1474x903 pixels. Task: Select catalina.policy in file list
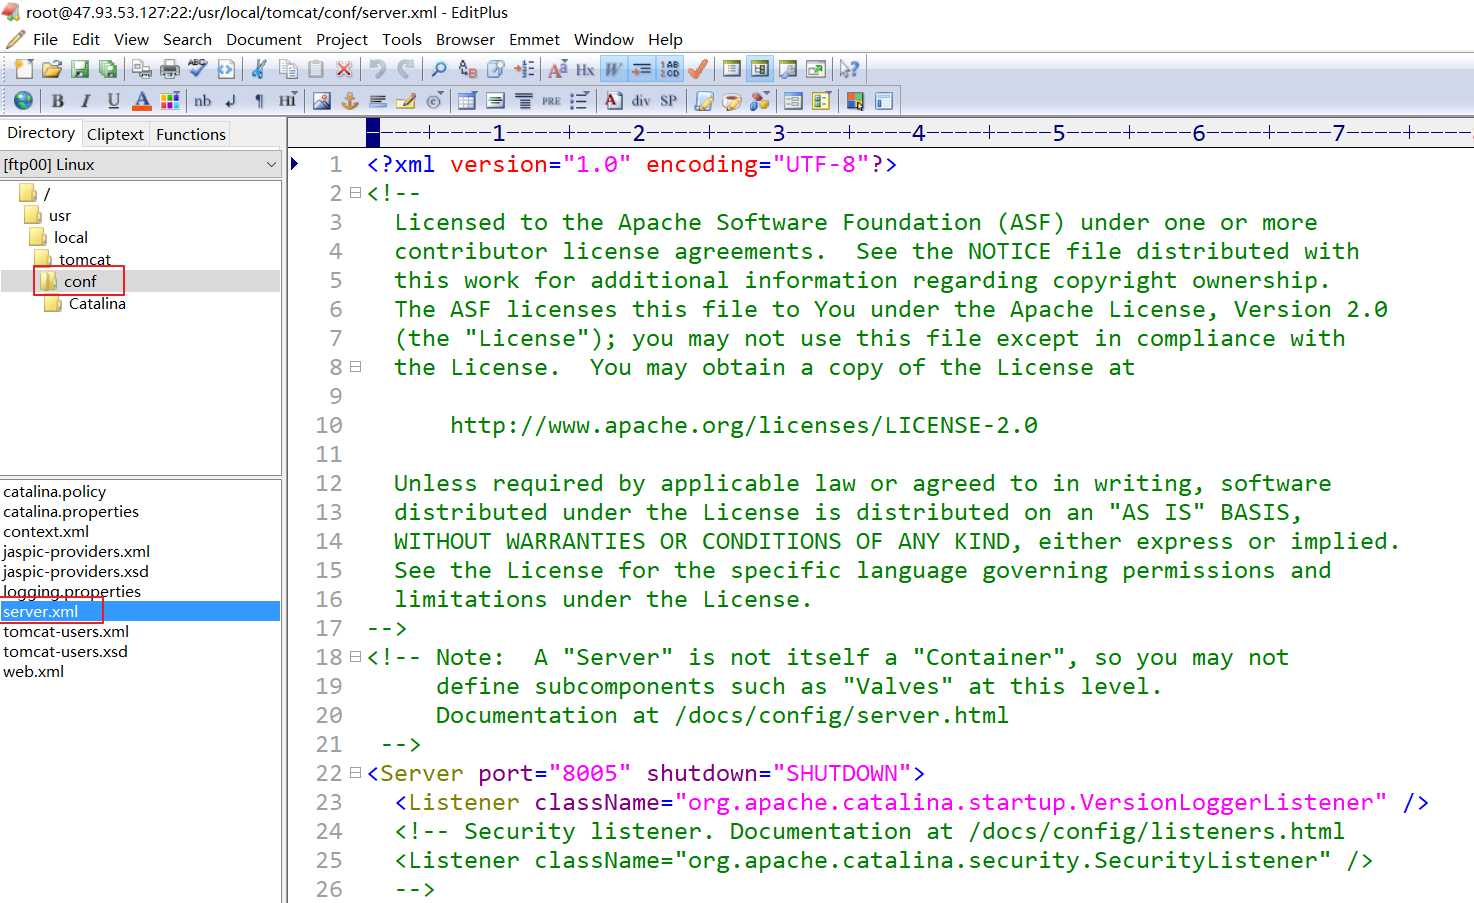(54, 491)
